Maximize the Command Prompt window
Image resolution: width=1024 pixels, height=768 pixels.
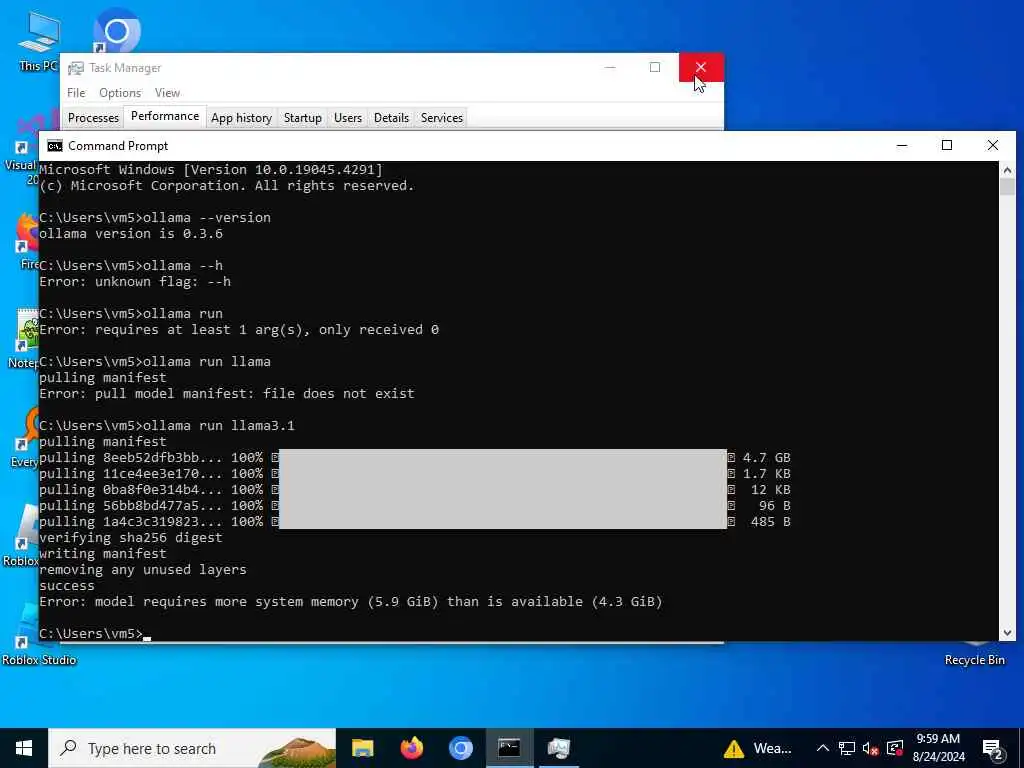pos(947,146)
